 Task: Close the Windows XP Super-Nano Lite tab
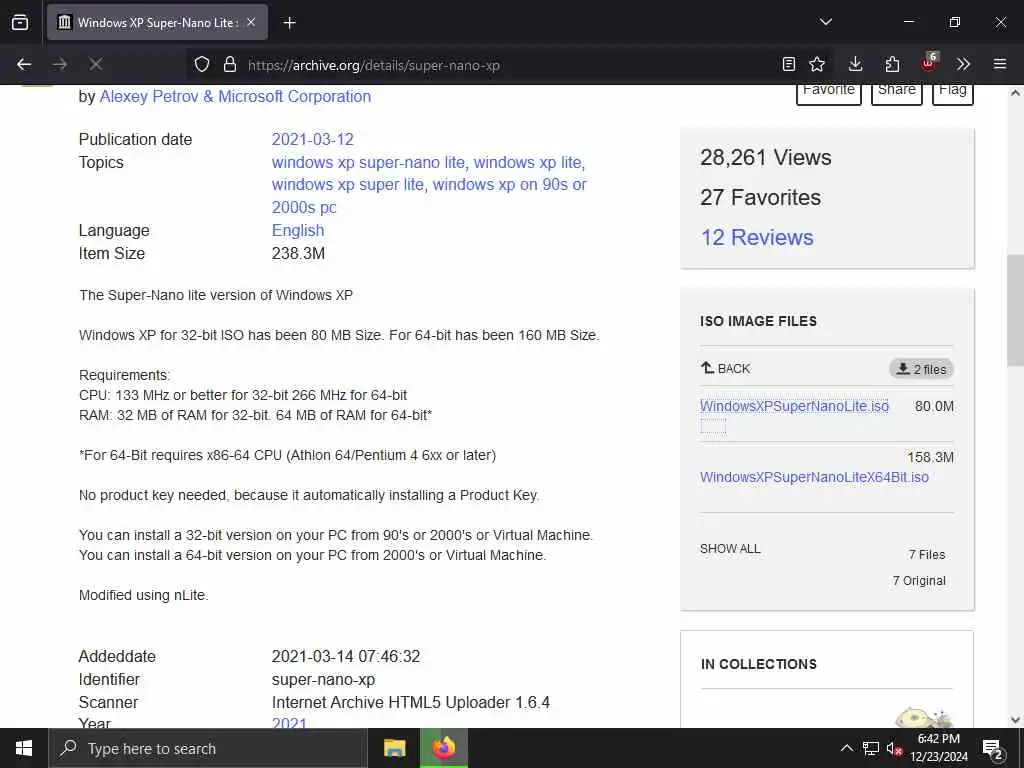coord(251,22)
